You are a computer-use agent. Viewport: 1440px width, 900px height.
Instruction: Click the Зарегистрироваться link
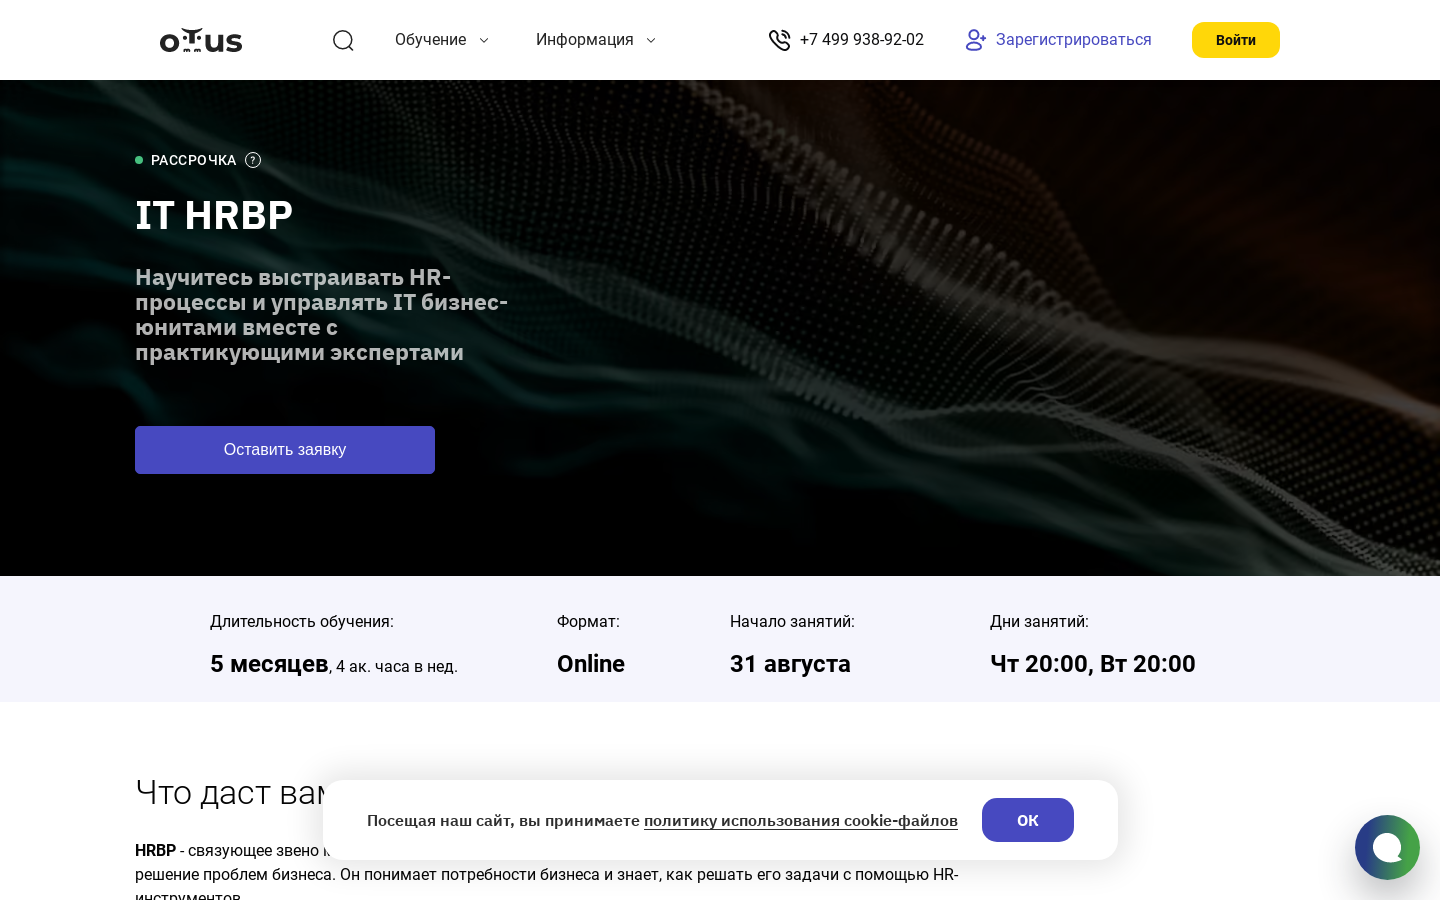click(1073, 40)
